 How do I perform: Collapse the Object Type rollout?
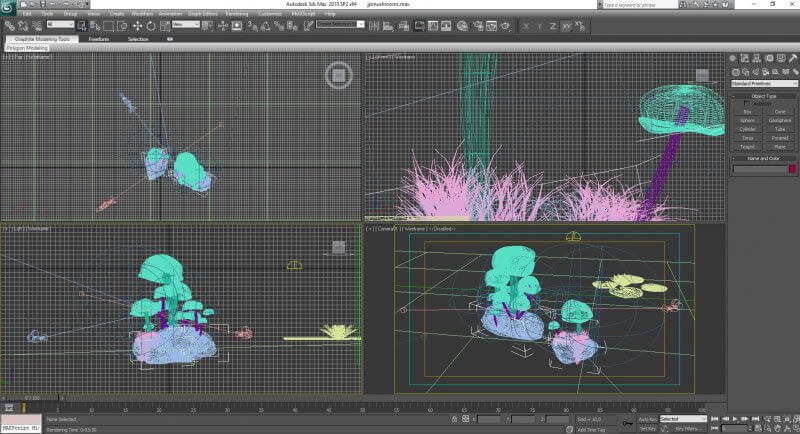pyautogui.click(x=764, y=96)
